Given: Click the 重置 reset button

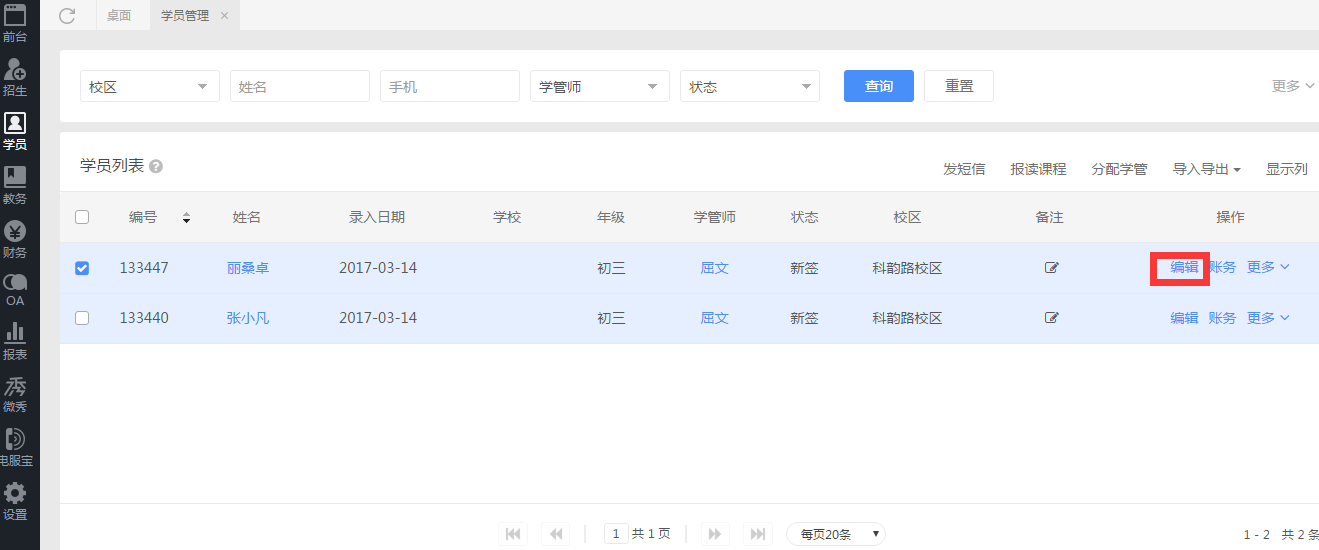Looking at the screenshot, I should 959,86.
